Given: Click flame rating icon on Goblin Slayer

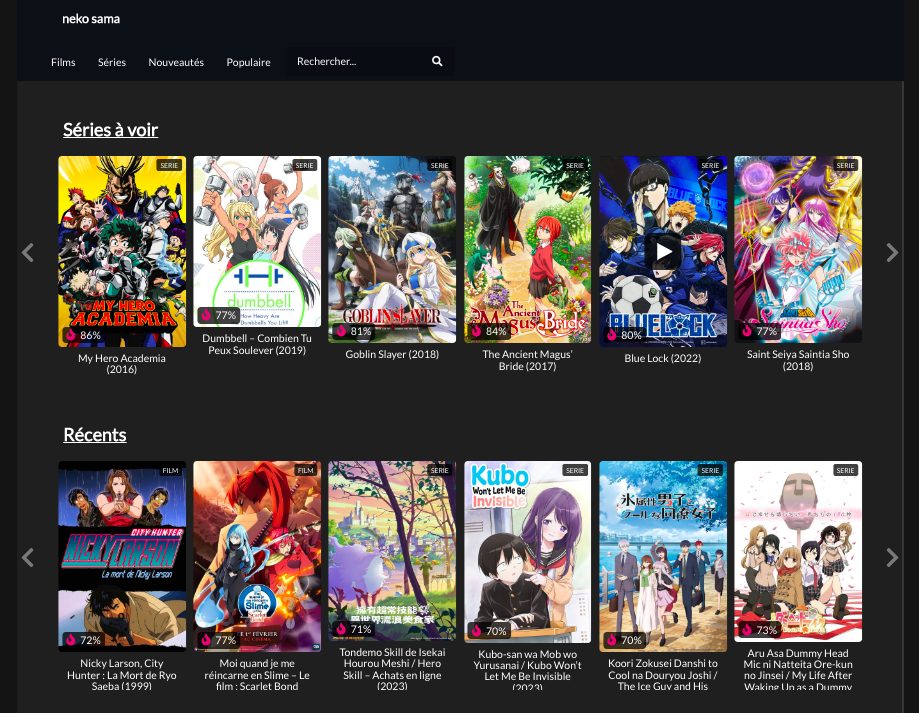Looking at the screenshot, I should 341,331.
